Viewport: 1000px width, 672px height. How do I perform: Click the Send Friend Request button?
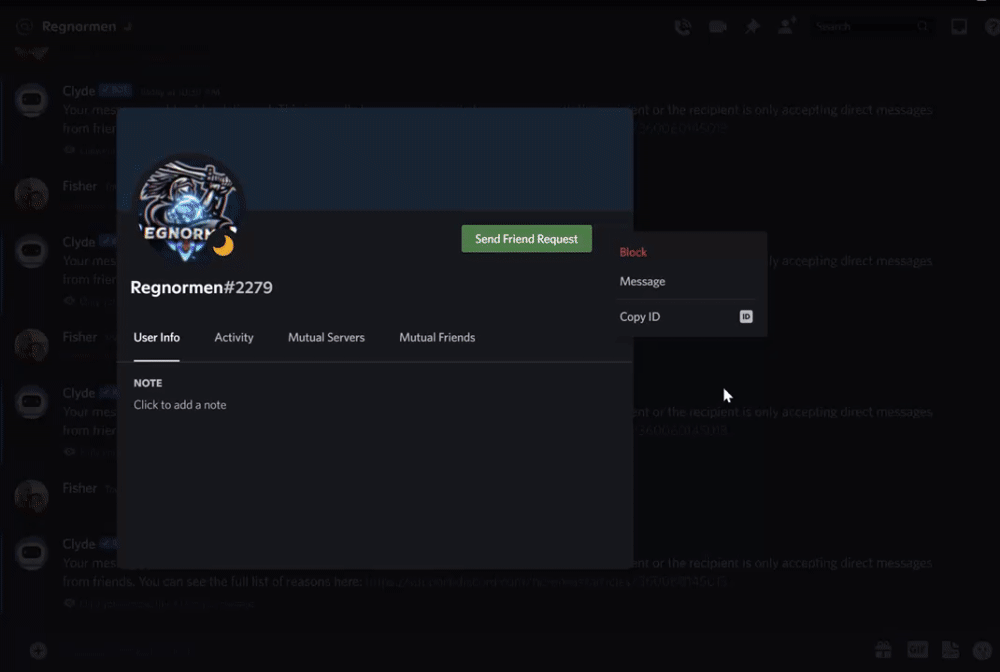tap(526, 238)
